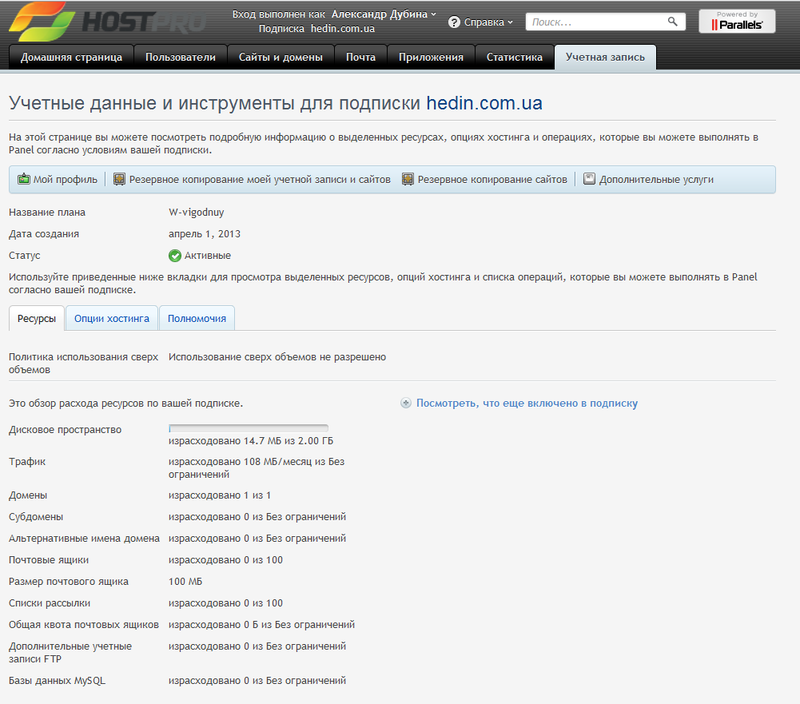Click the hedin.com.ua link in the heading
The width and height of the screenshot is (800, 704).
pyautogui.click(x=484, y=103)
